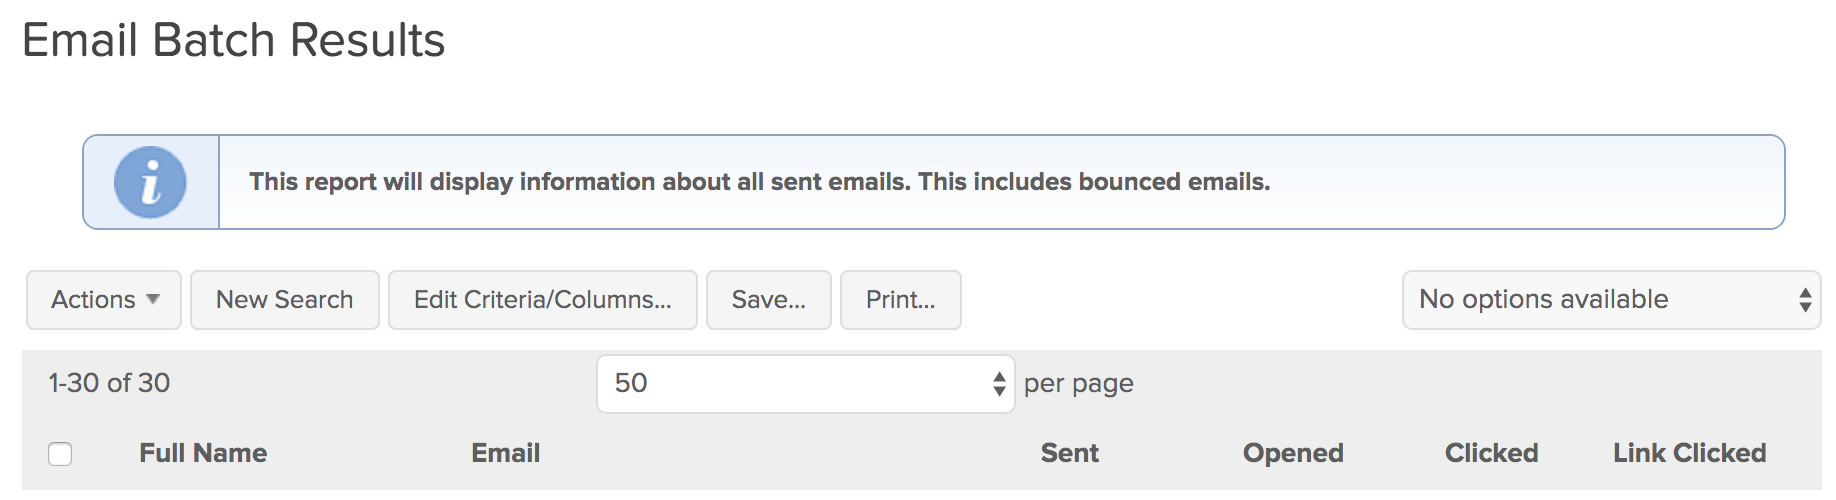Click the per page label
The width and height of the screenshot is (1836, 500).
pos(1078,384)
